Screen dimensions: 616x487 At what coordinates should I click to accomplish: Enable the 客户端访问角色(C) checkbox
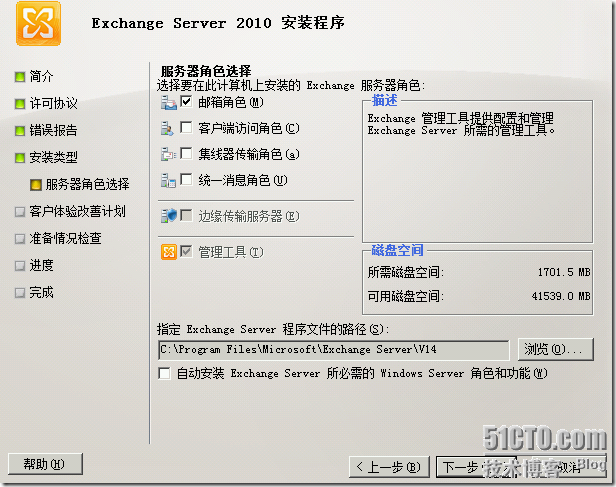[x=186, y=127]
